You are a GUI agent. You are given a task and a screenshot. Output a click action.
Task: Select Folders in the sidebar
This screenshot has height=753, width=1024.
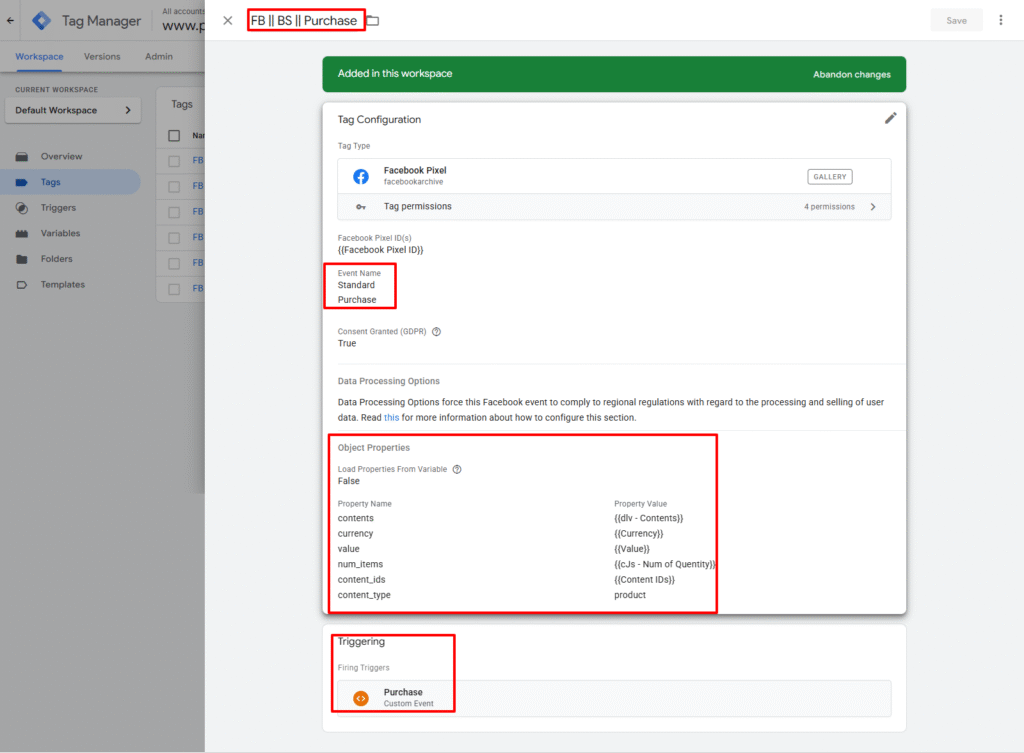tap(56, 259)
